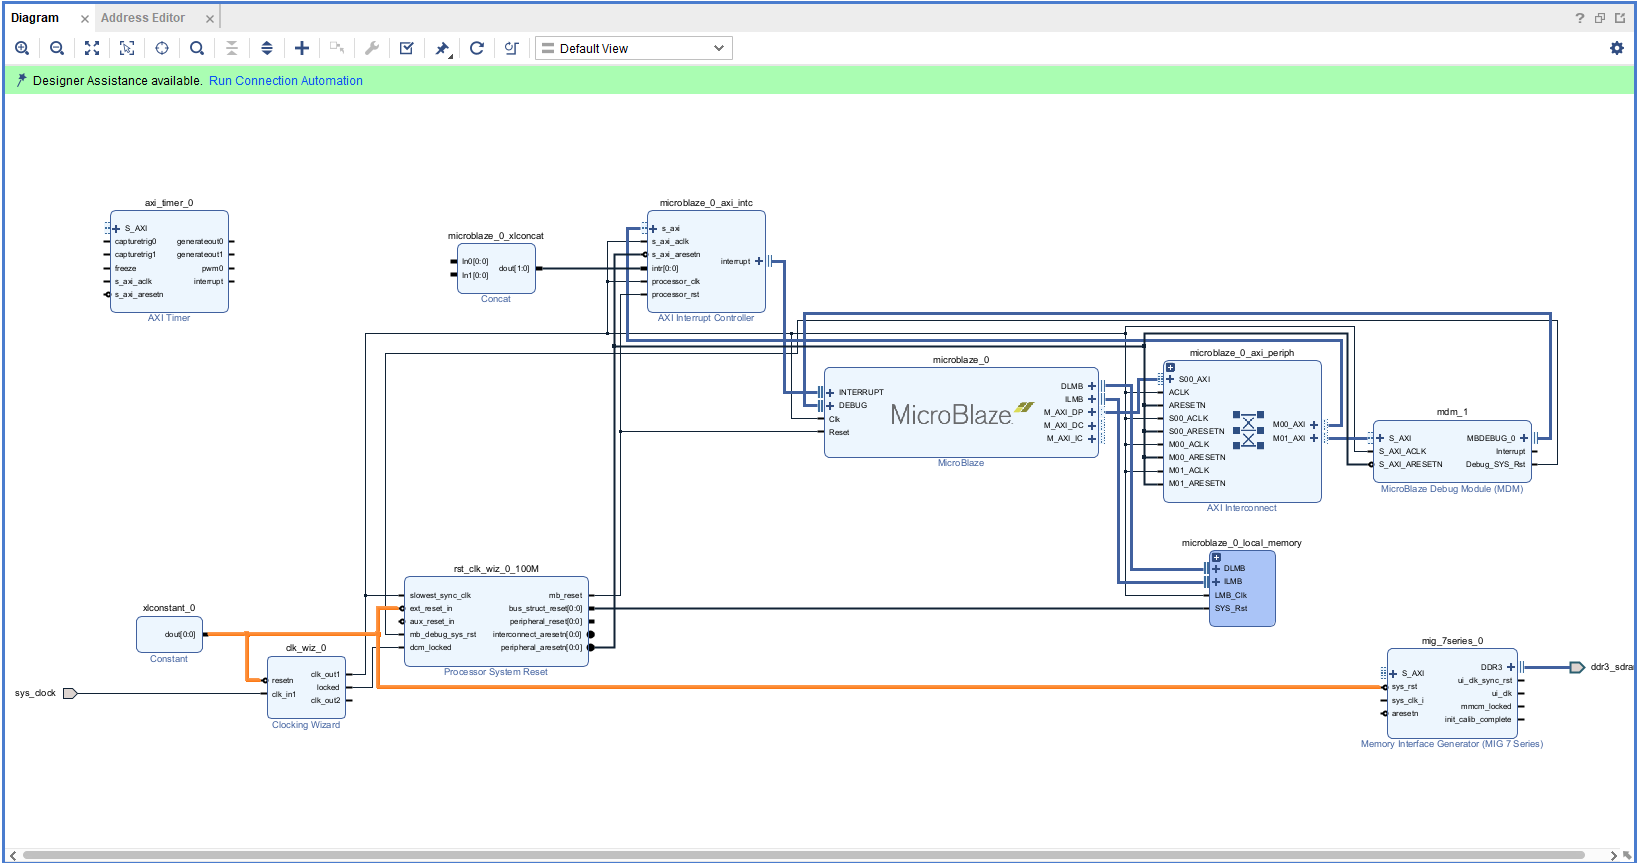Click the Regenerate Layout refresh icon
1637x863 pixels.
point(477,48)
